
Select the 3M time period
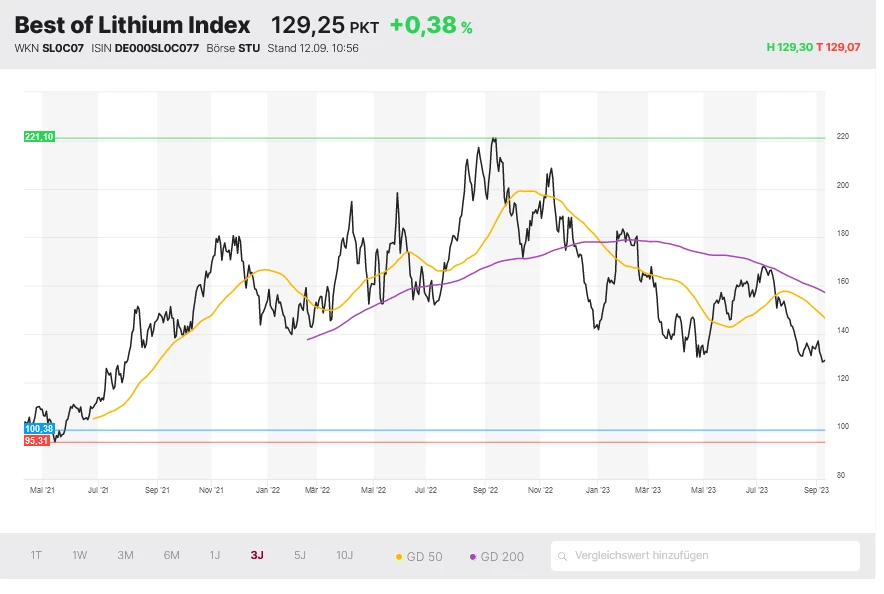pos(125,555)
